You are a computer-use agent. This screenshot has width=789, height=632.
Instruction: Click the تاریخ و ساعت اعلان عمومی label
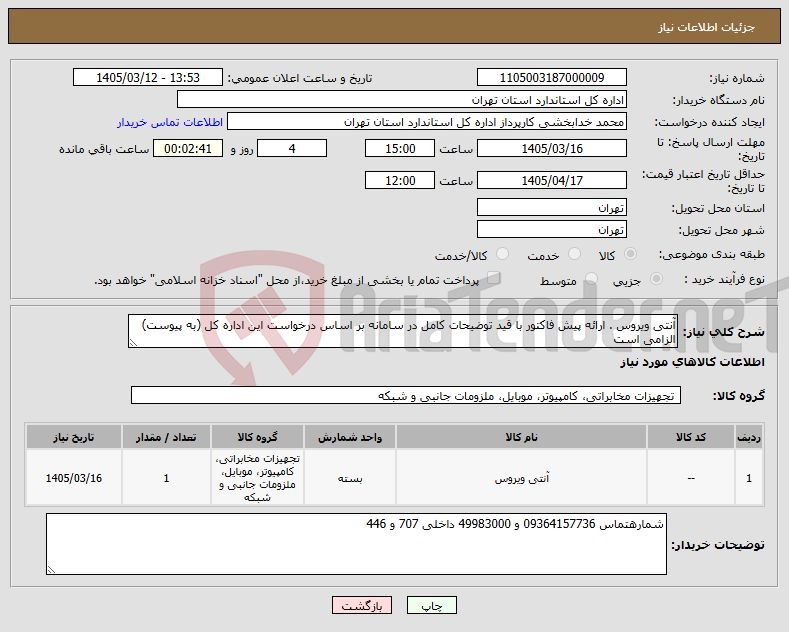[300, 78]
